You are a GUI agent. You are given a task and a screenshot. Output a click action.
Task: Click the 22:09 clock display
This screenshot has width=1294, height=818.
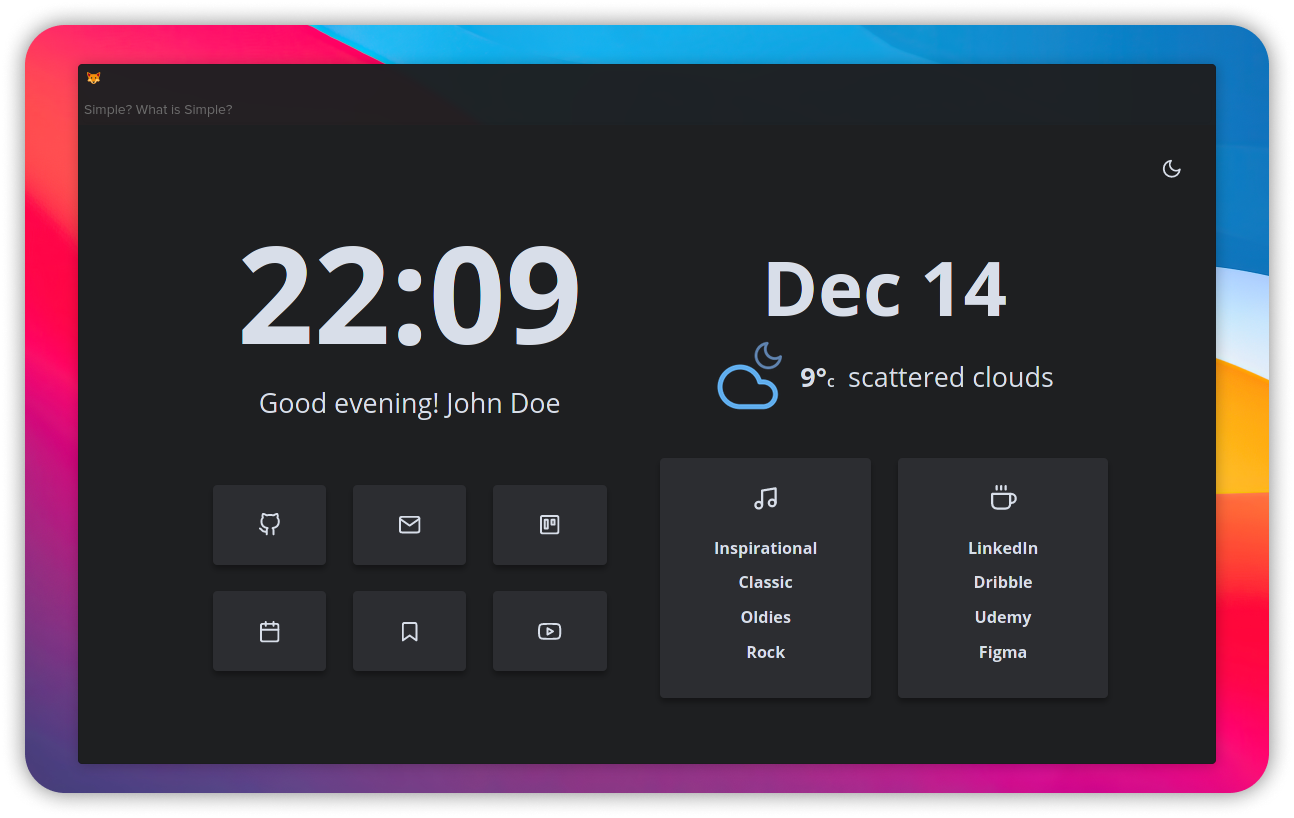coord(410,295)
